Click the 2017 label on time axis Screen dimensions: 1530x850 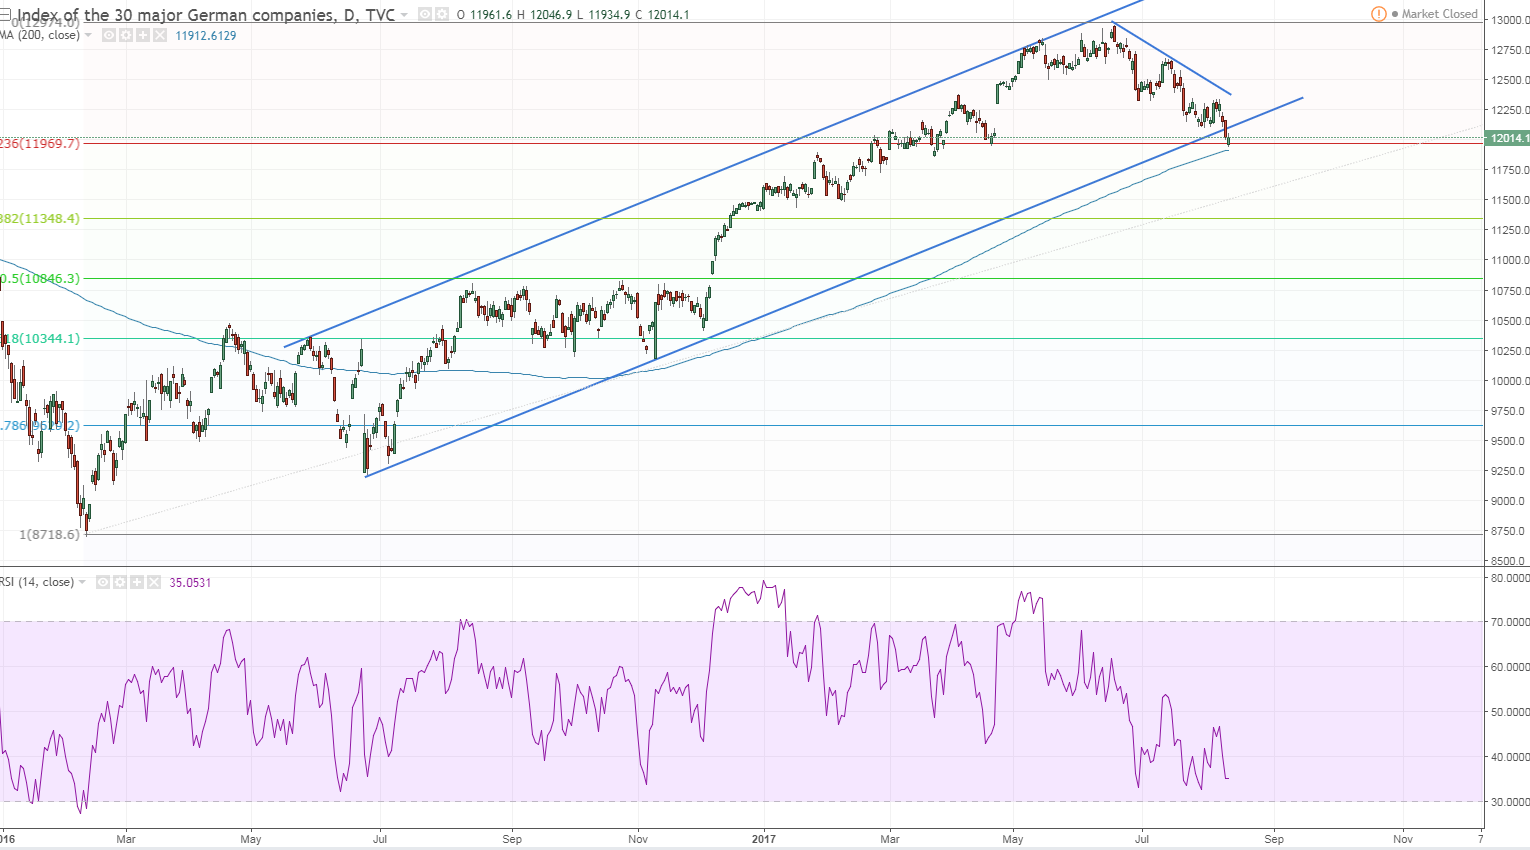click(764, 839)
